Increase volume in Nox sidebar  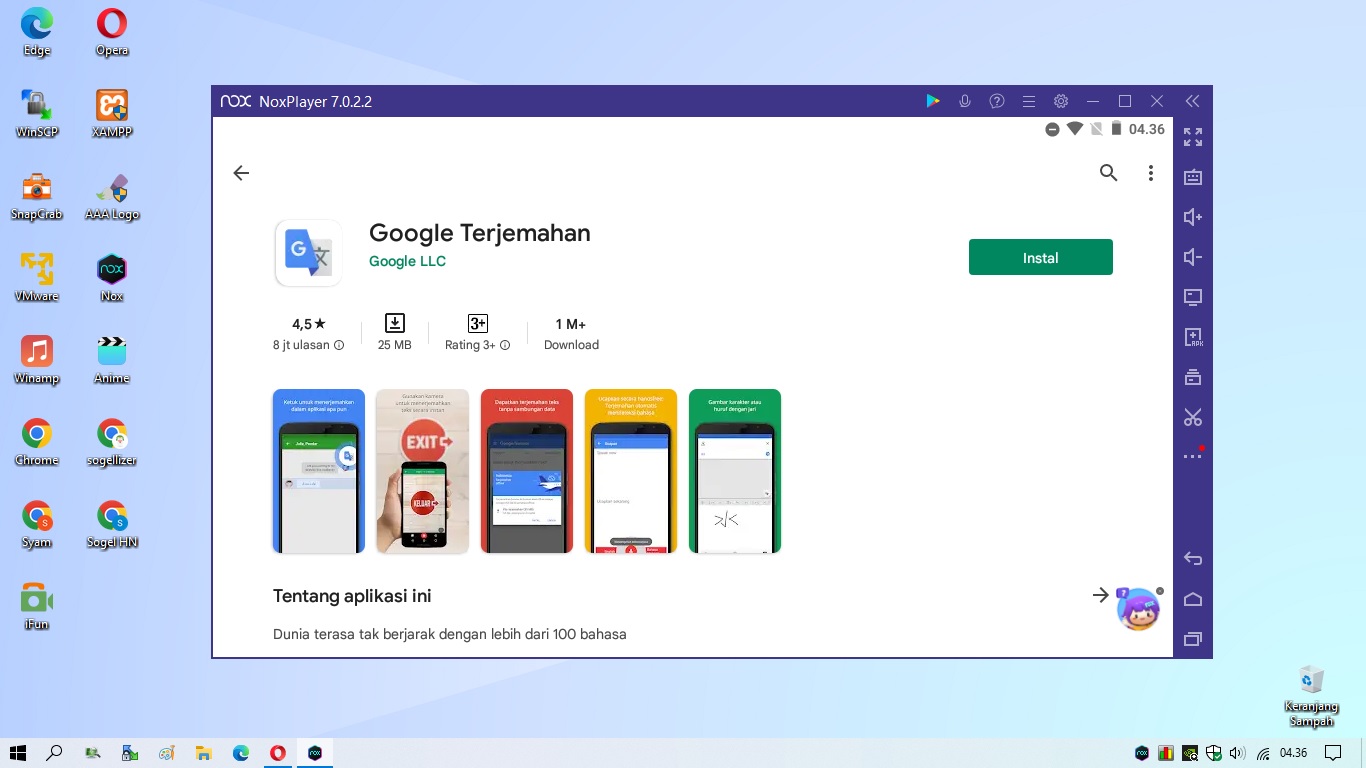pyautogui.click(x=1193, y=217)
